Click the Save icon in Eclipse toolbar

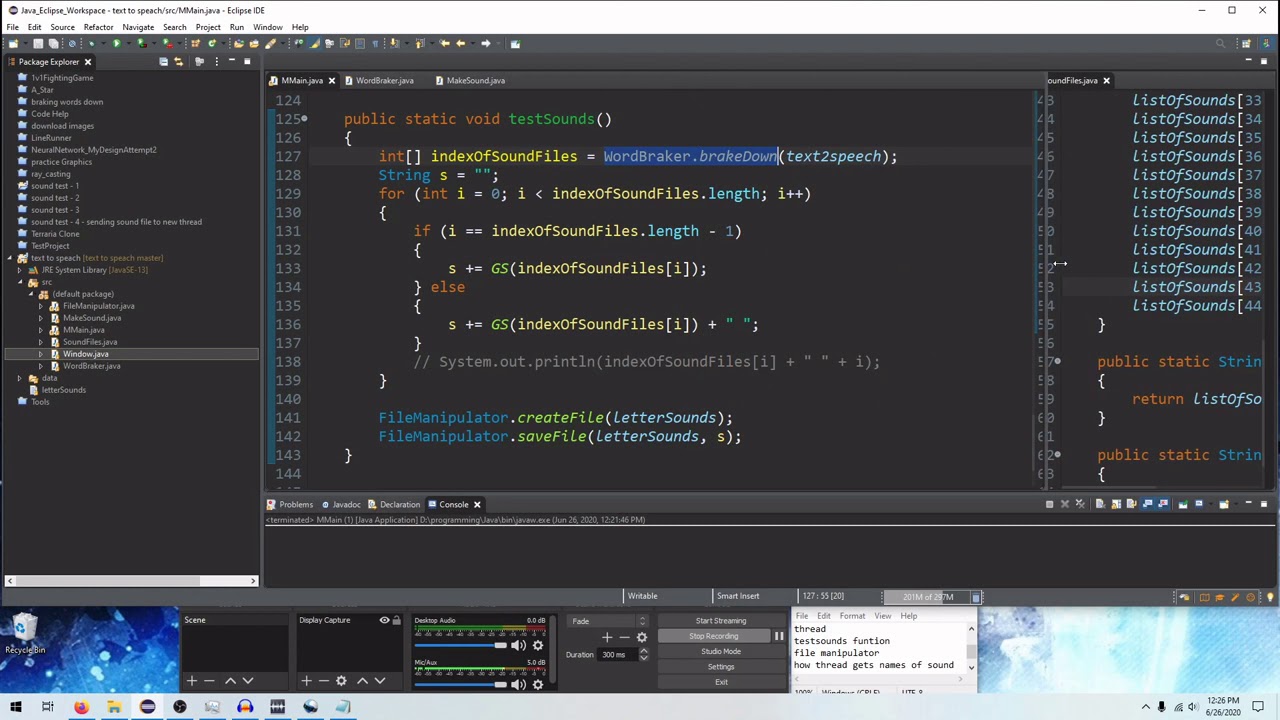pyautogui.click(x=38, y=43)
